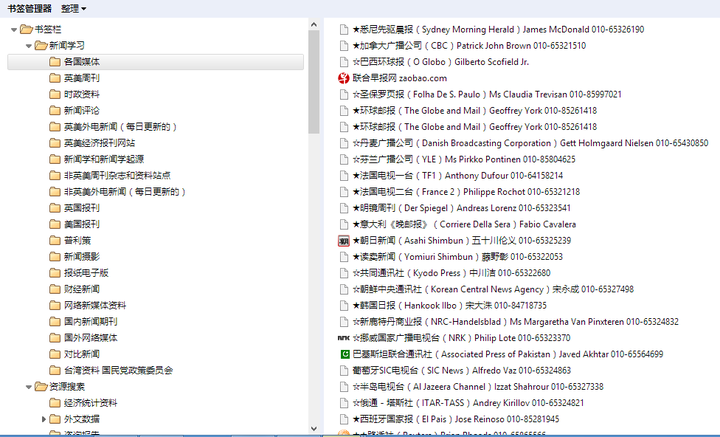The height and width of the screenshot is (437, 720).
Task: Select the 经济统计资料 folder
Action: pos(90,403)
